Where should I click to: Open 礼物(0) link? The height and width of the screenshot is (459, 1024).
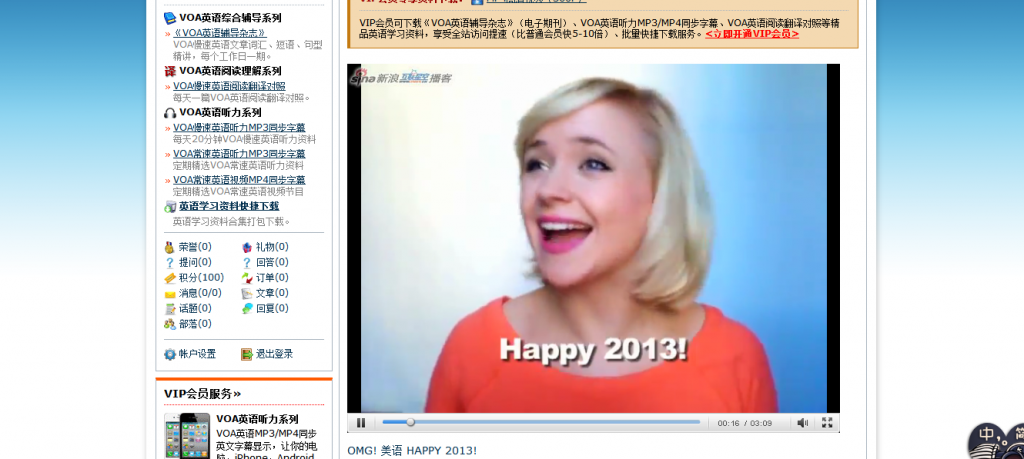click(272, 247)
